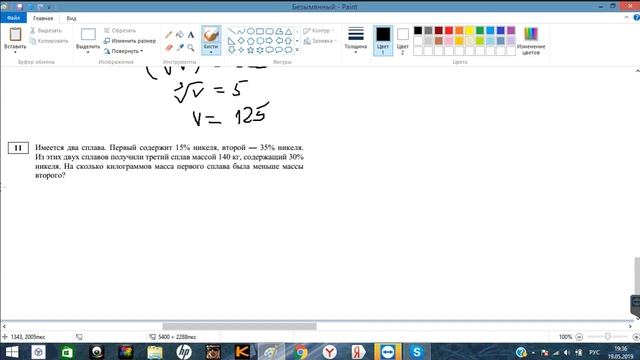This screenshot has height=360, width=640.
Task: Choose the right triangle shape
Action: point(231,40)
